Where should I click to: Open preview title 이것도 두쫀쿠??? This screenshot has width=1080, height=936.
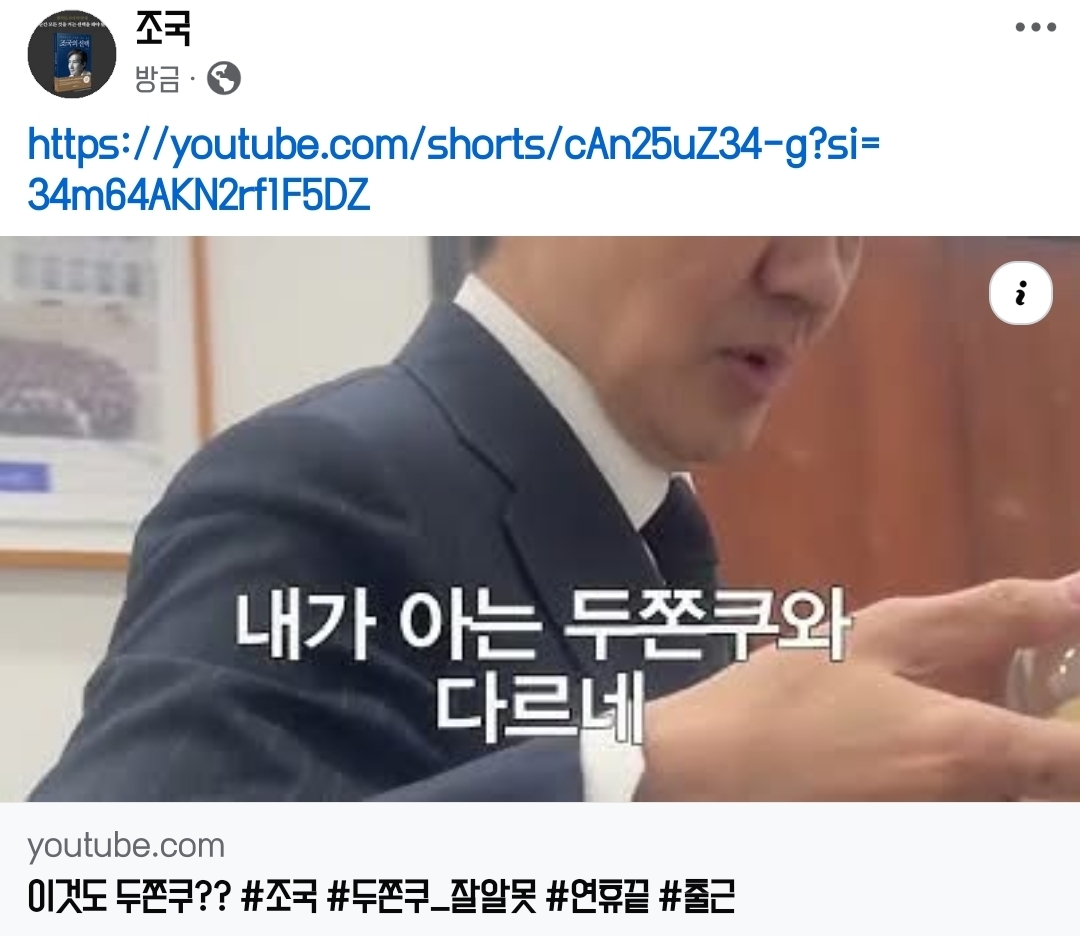tap(129, 896)
